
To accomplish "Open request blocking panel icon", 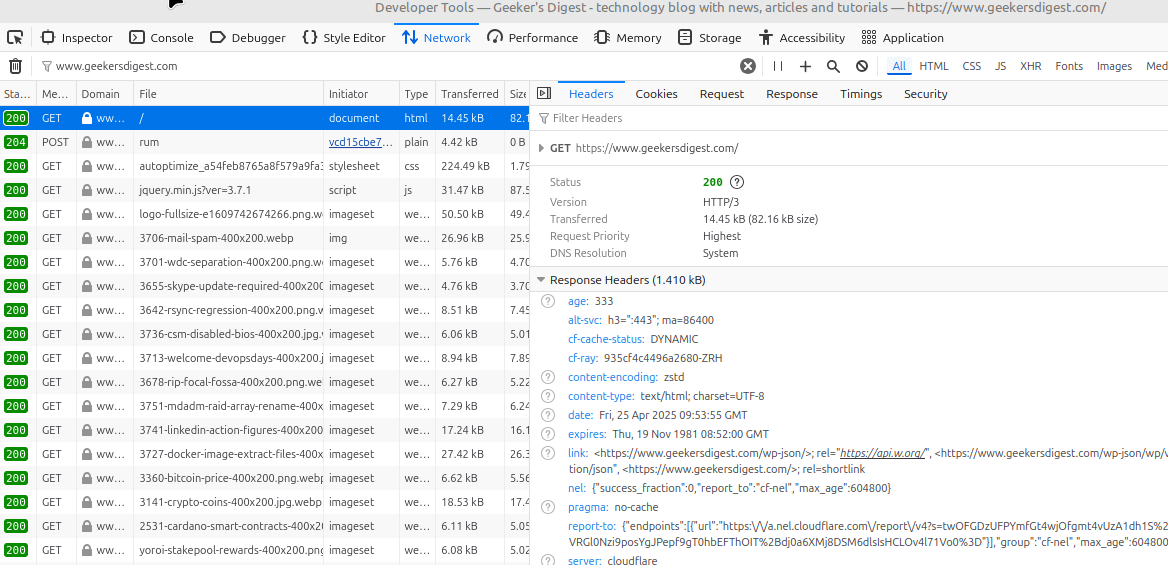I will pos(862,66).
